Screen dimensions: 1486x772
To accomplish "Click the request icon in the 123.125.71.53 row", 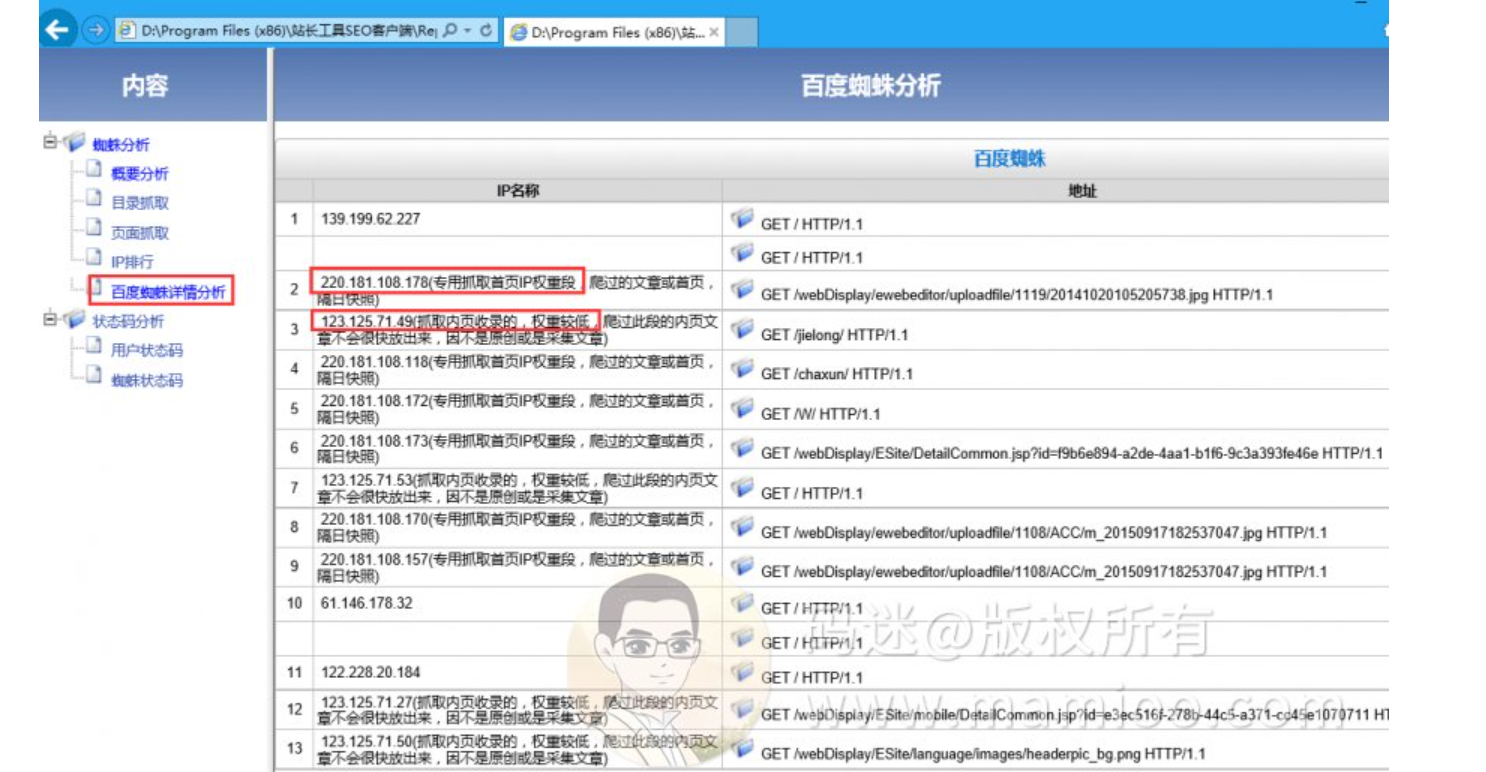I will coord(742,488).
